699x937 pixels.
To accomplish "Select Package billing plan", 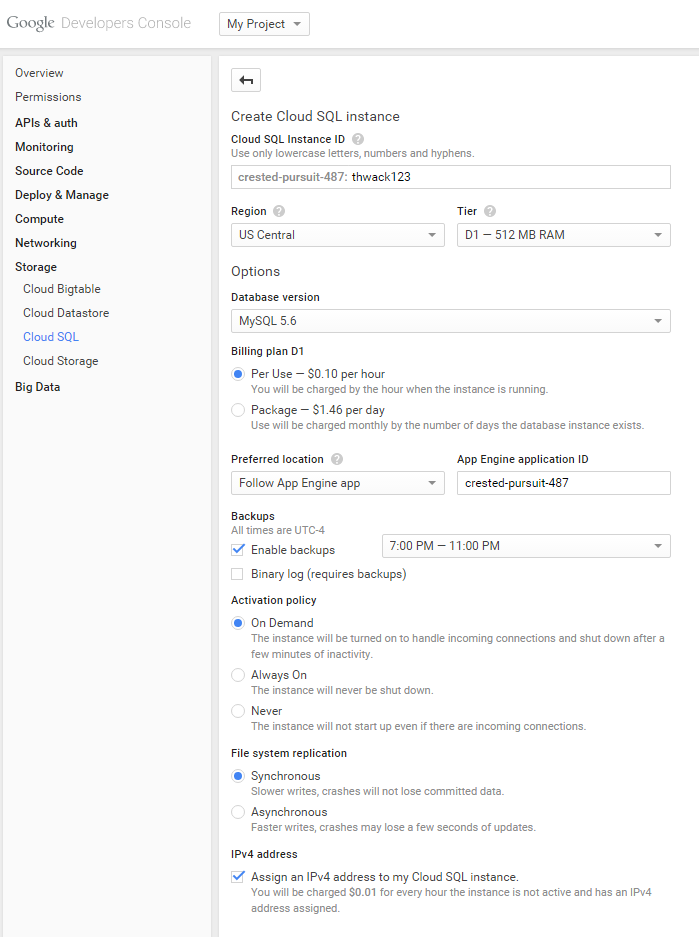I will coord(238,410).
